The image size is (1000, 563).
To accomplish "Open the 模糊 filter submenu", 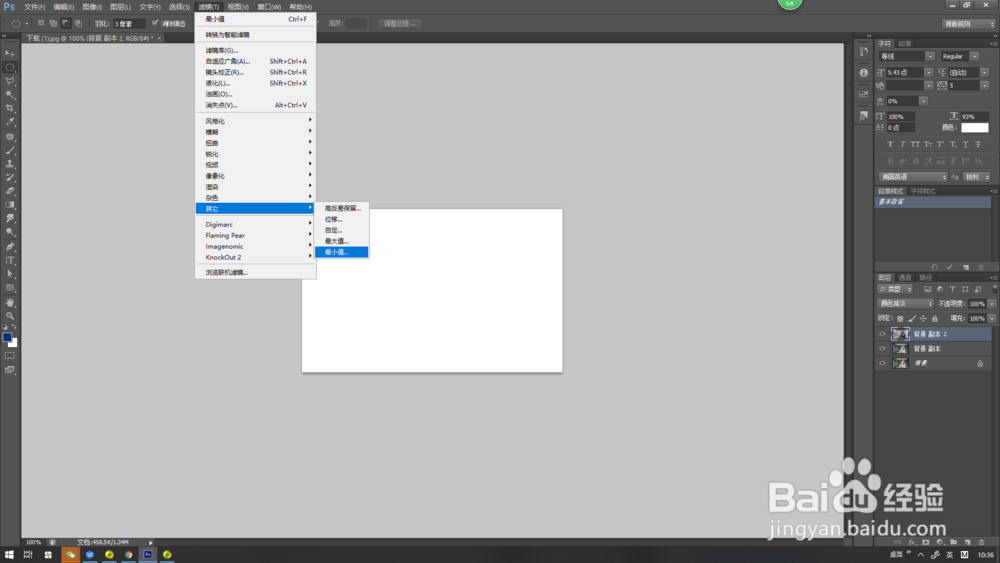I will [x=255, y=132].
